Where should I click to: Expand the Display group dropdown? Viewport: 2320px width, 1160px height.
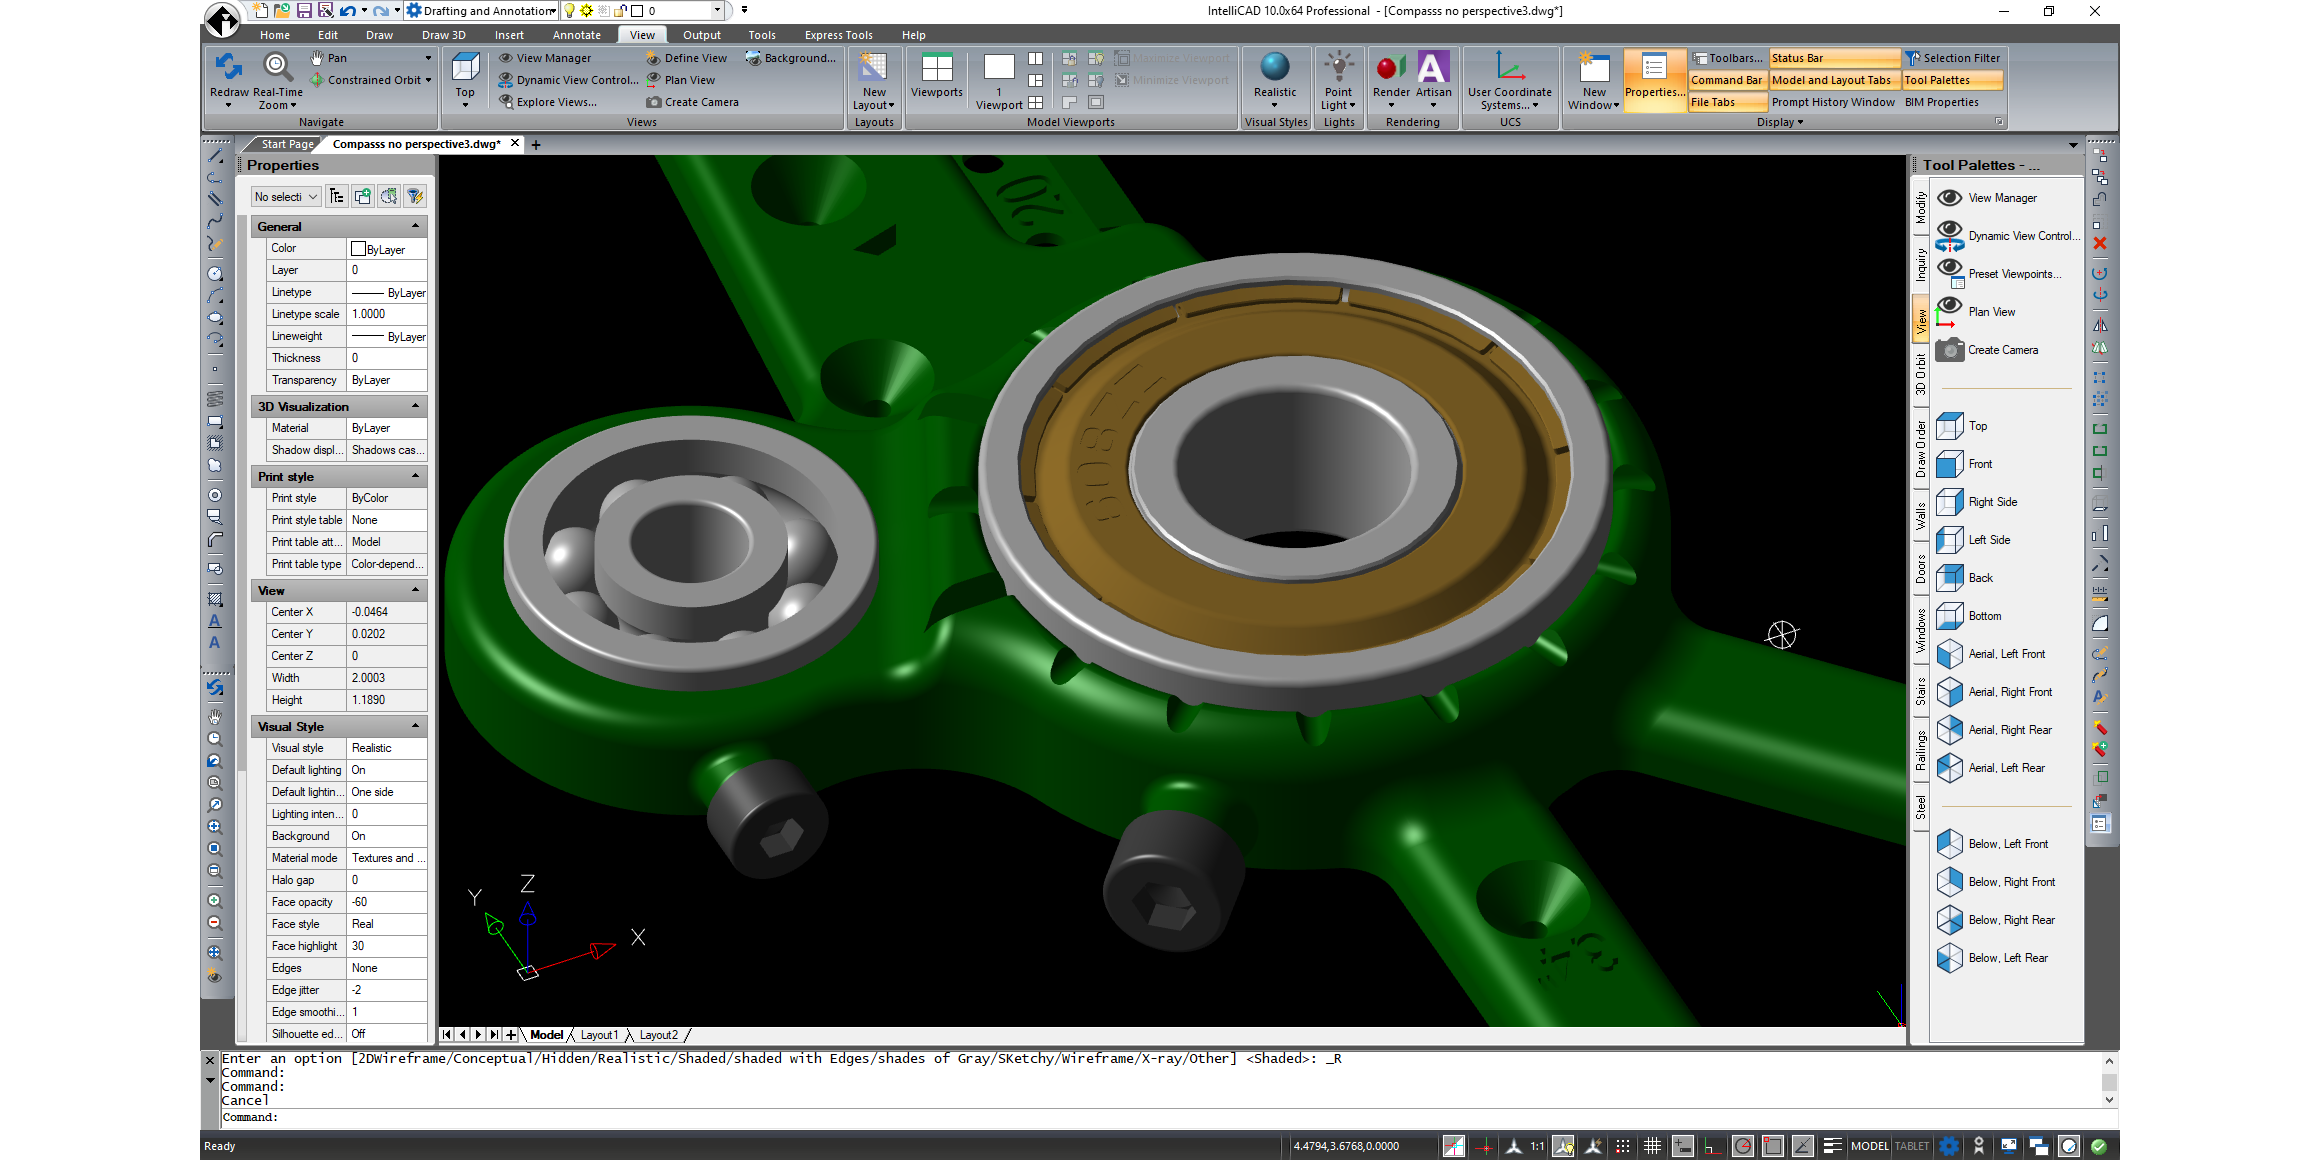(x=1780, y=122)
